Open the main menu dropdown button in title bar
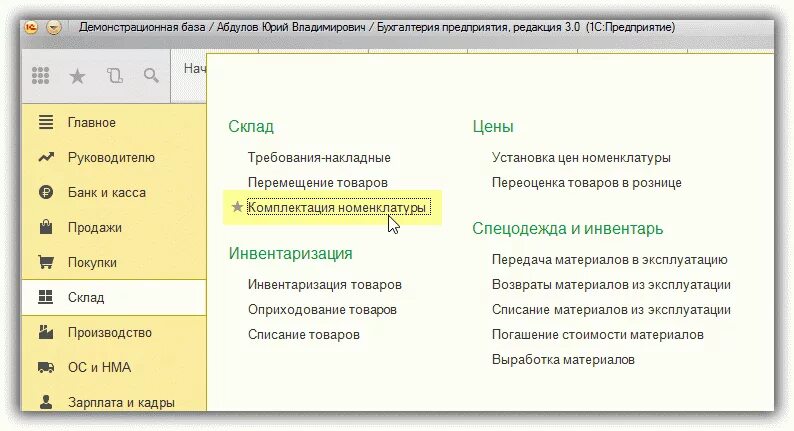The image size is (794, 431). (54, 27)
